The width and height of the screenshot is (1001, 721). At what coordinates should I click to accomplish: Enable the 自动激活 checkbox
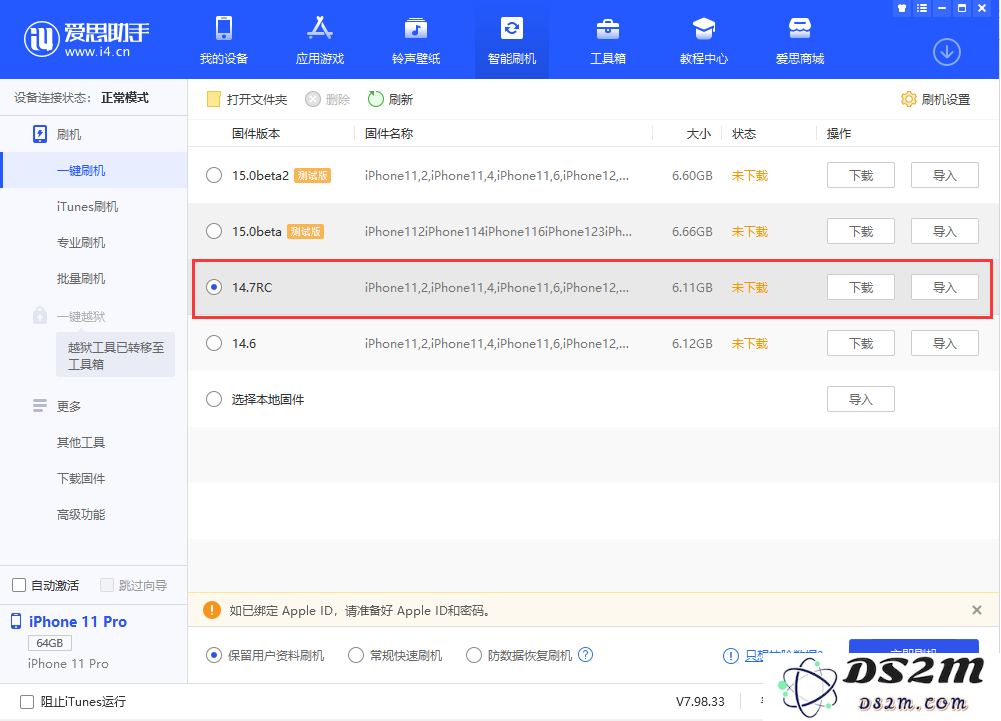(19, 585)
